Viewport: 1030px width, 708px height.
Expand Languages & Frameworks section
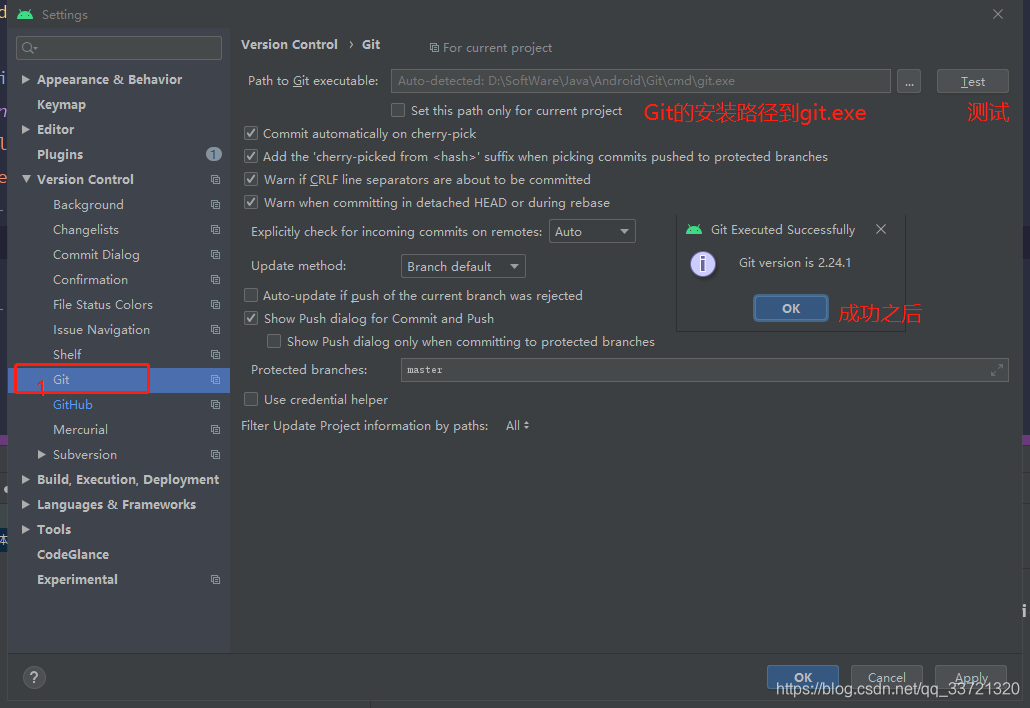tap(26, 504)
